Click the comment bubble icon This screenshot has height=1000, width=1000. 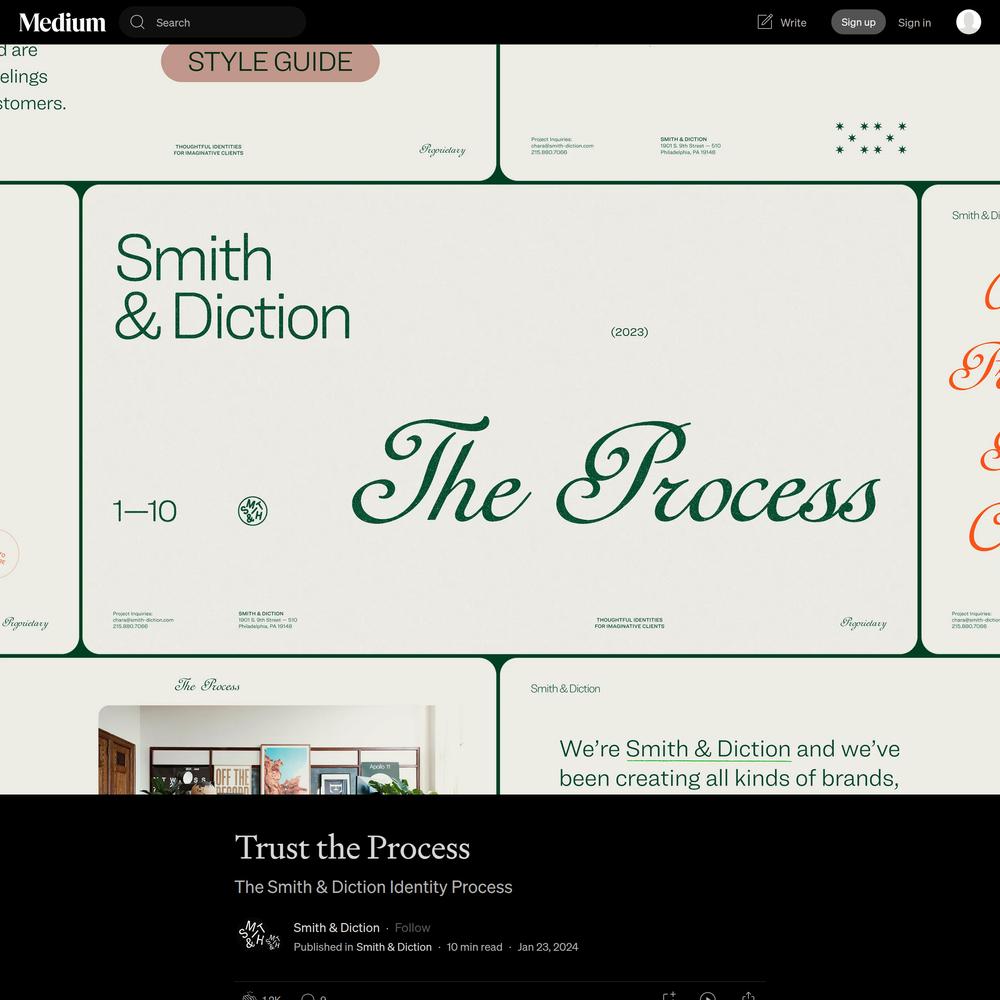pyautogui.click(x=308, y=997)
